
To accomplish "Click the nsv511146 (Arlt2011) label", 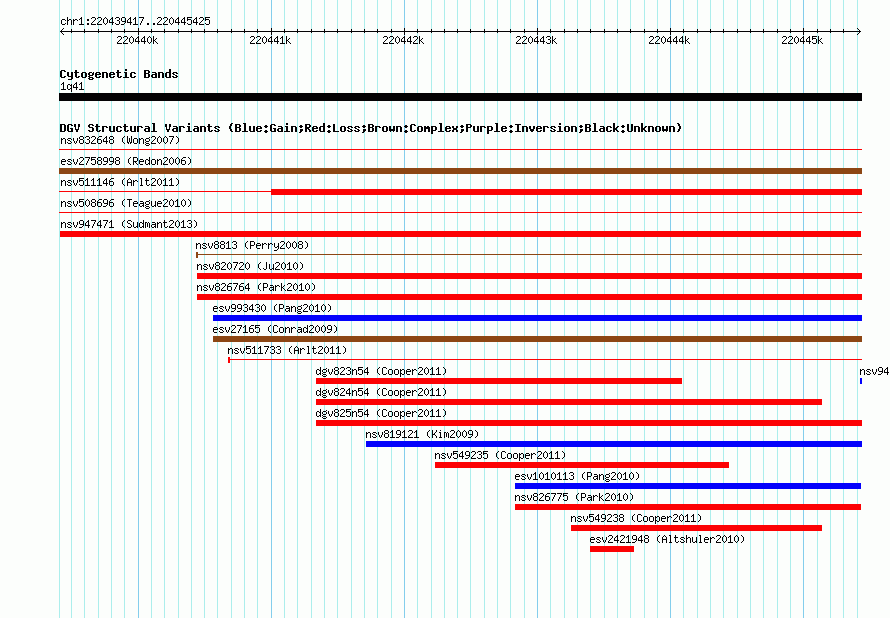I will [x=120, y=182].
